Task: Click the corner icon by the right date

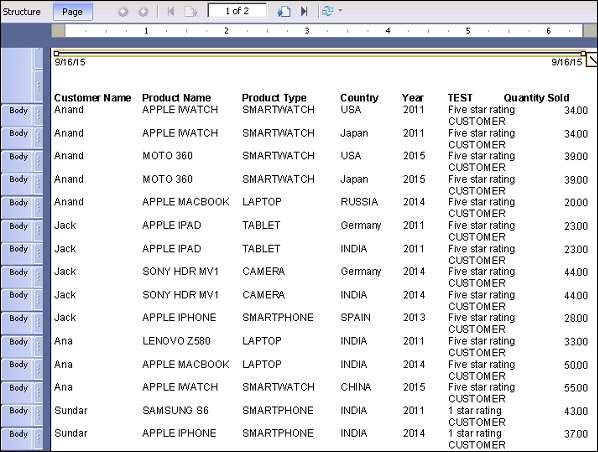Action: 592,60
